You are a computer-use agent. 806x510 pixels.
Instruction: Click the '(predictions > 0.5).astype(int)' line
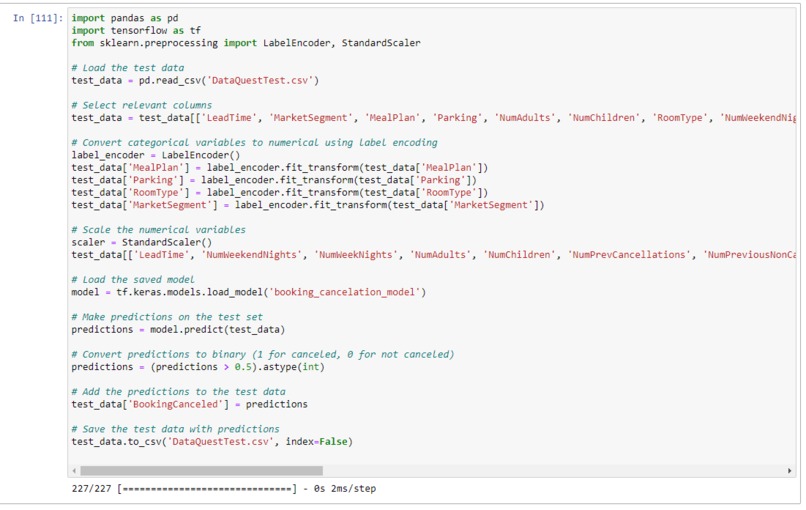click(198, 367)
